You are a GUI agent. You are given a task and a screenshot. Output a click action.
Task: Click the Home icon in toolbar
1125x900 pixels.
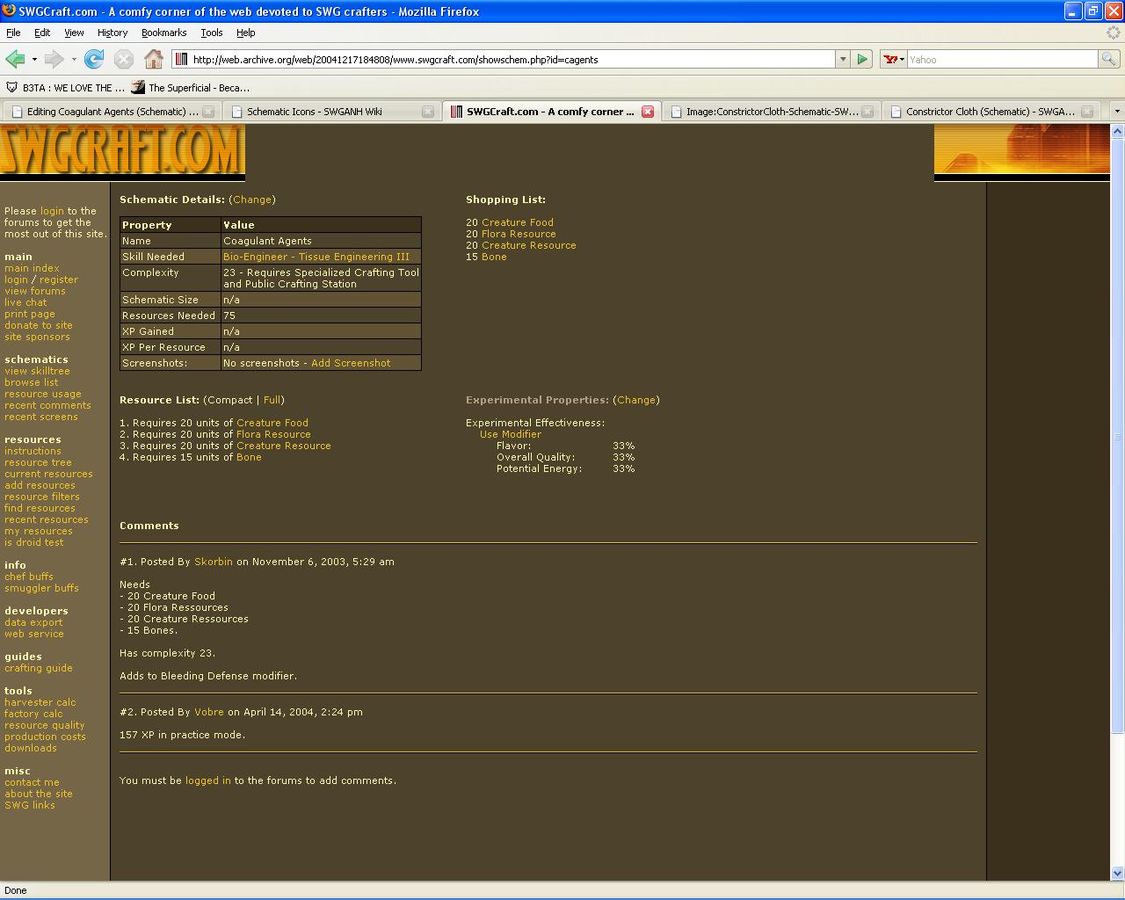(153, 59)
